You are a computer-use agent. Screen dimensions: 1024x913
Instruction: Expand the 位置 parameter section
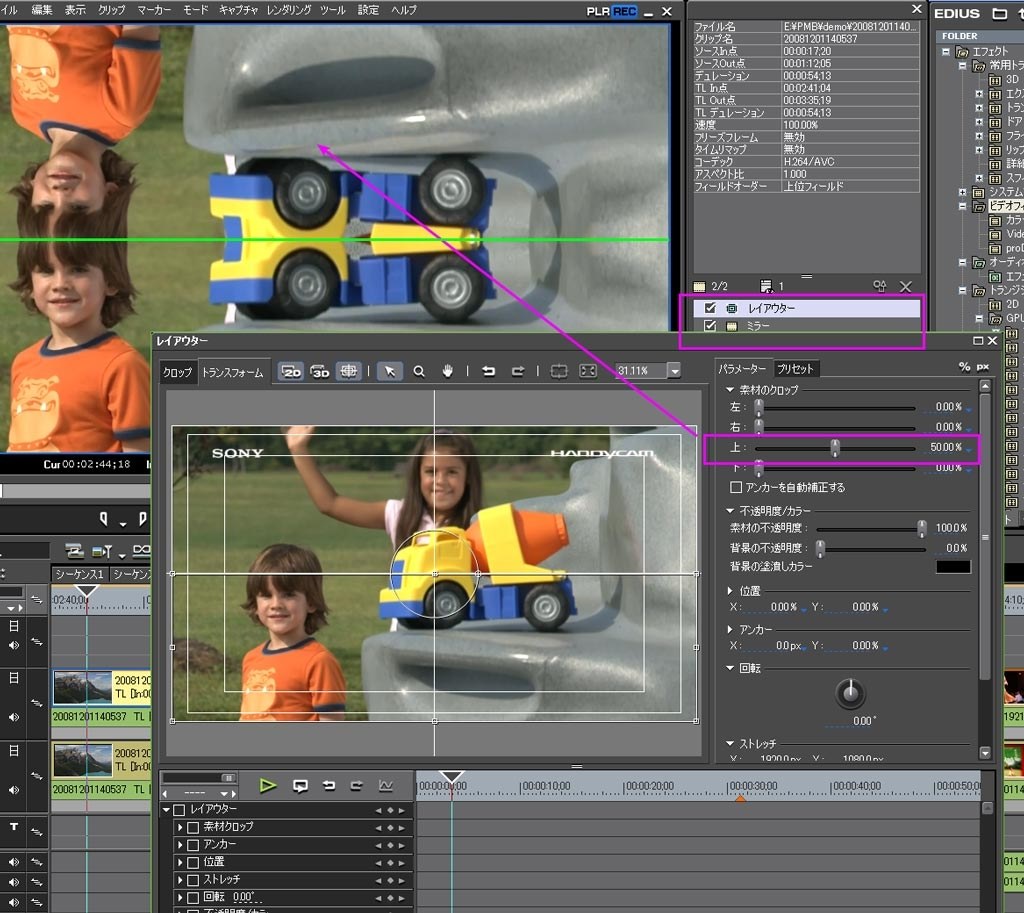(731, 591)
